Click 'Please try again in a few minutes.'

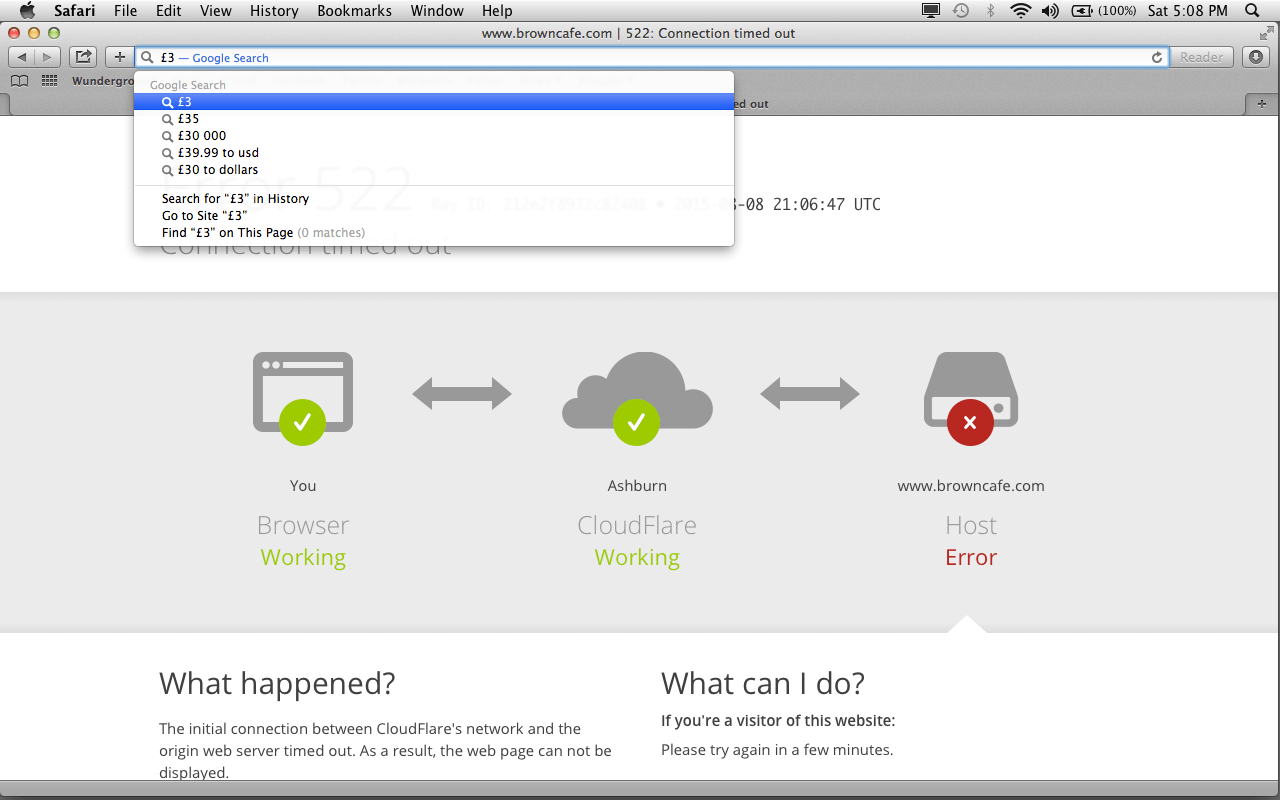777,750
